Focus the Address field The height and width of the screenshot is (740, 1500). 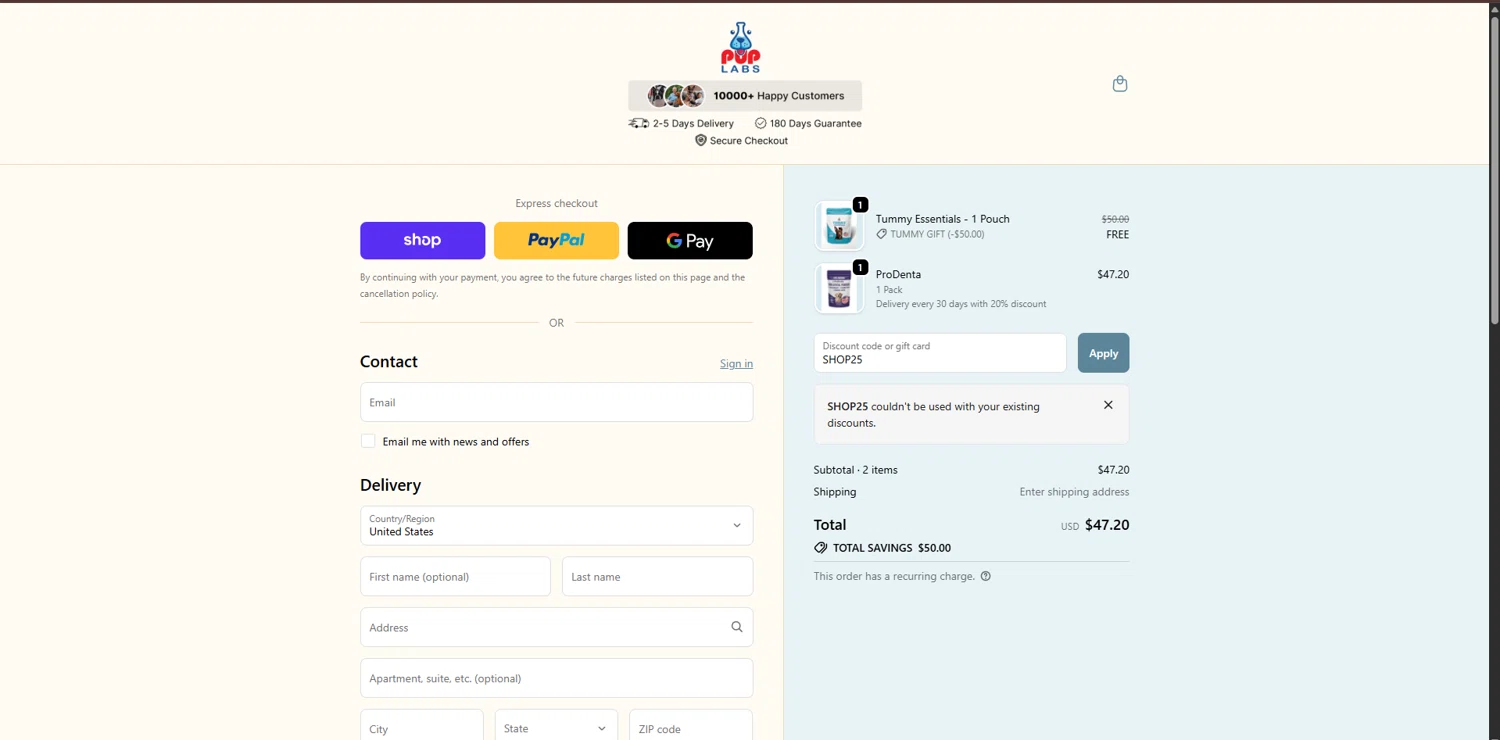(556, 627)
